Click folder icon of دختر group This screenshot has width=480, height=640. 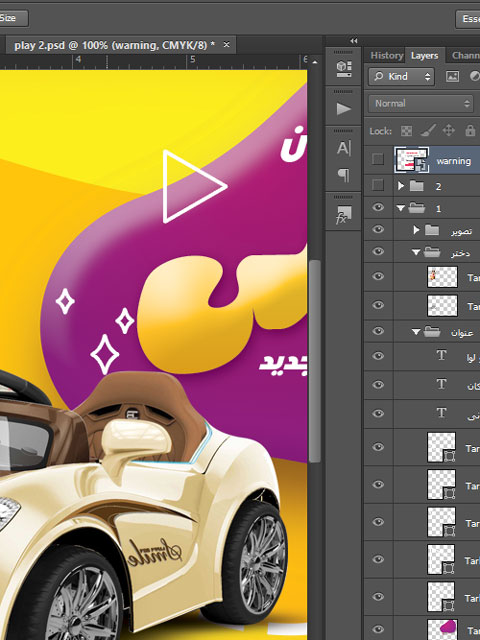[x=432, y=252]
